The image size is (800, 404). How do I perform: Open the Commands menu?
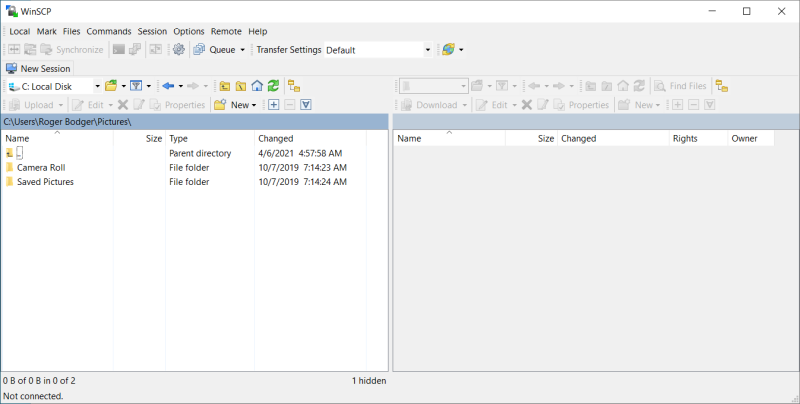pyautogui.click(x=108, y=31)
